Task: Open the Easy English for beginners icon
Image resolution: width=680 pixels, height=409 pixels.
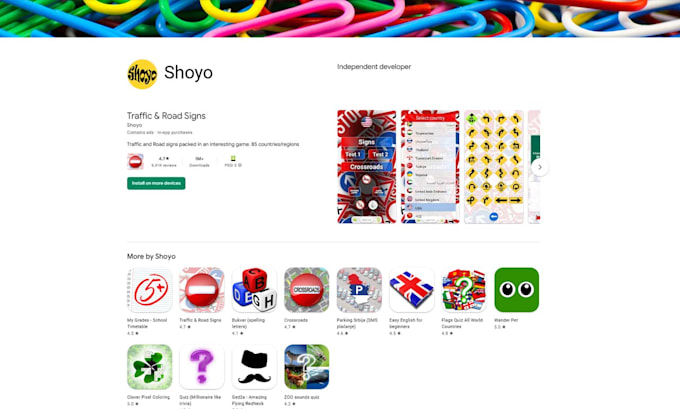Action: (x=412, y=290)
